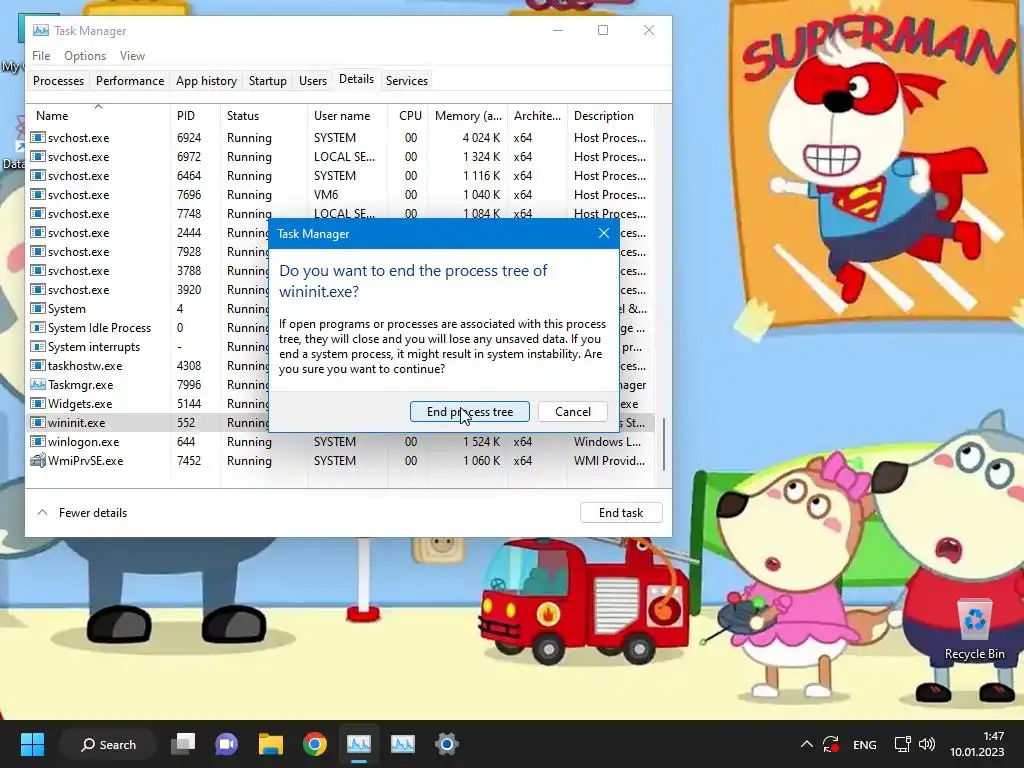Switch to the Services tab
Screen dimensions: 1024x768
point(407,80)
